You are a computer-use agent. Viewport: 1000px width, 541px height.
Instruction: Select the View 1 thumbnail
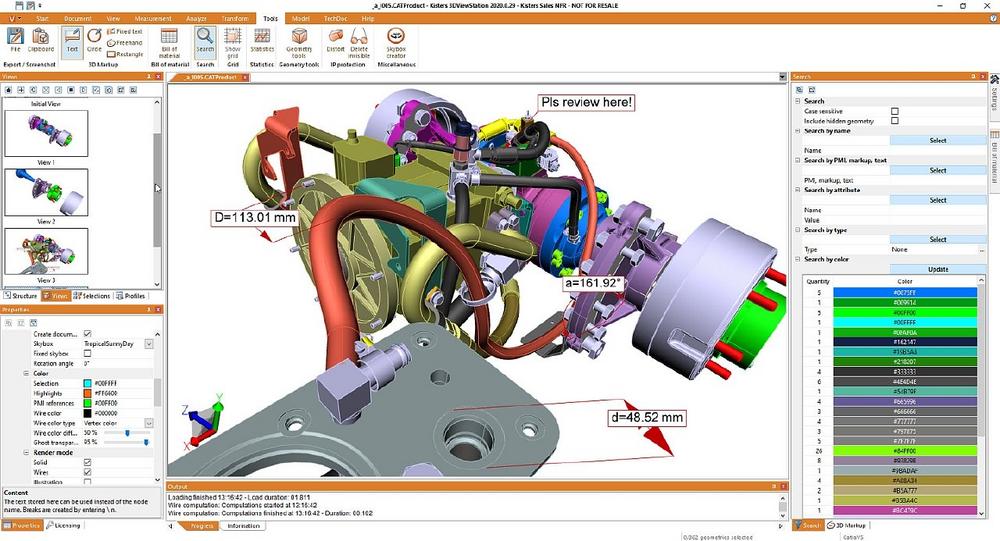(46, 133)
